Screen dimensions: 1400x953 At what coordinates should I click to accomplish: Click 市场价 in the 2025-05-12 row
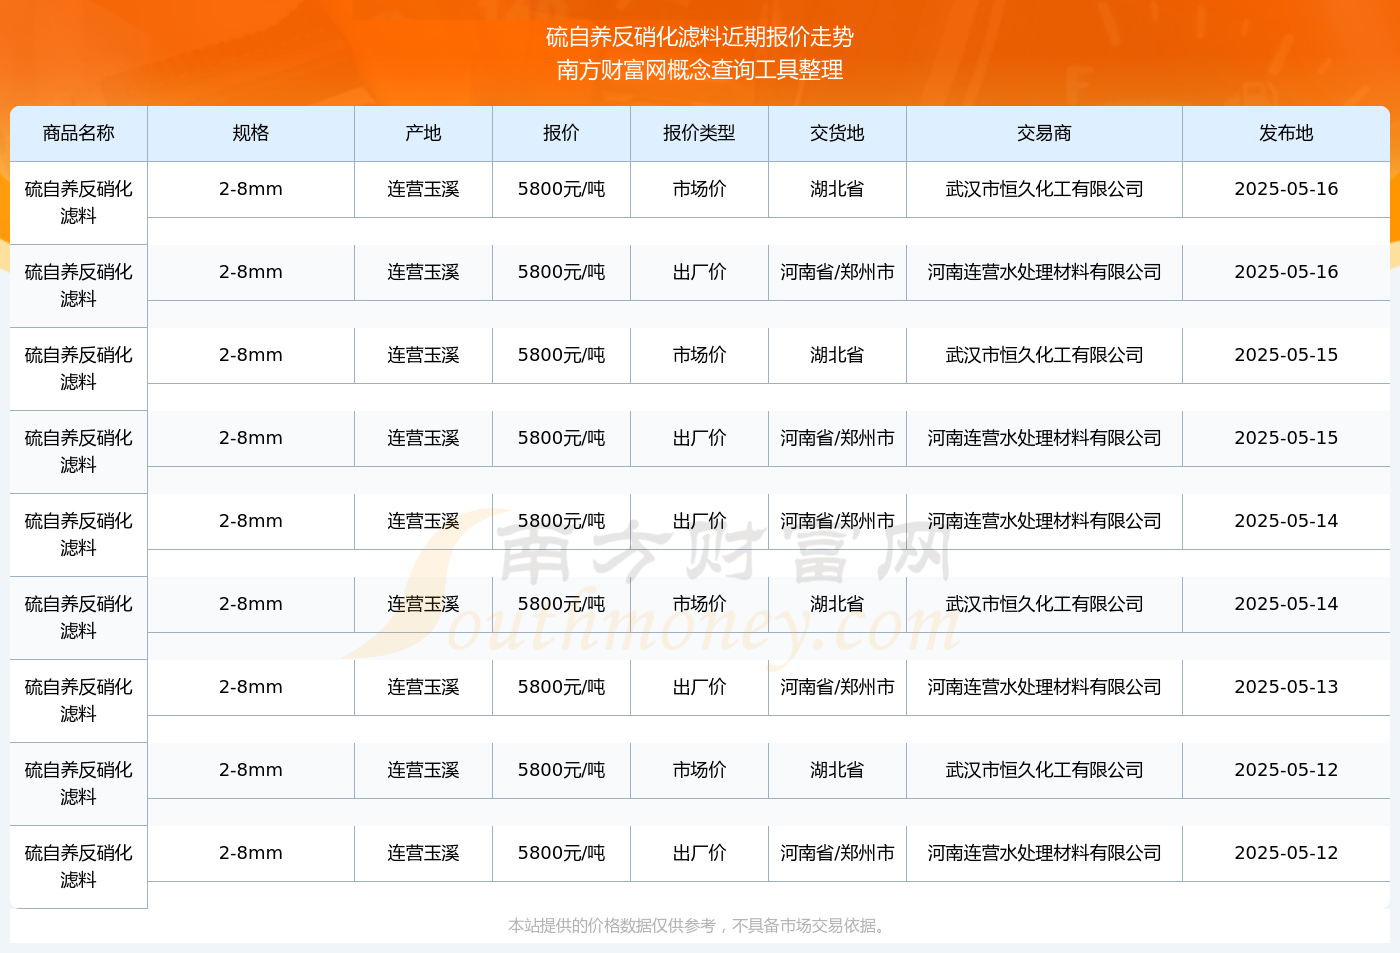pos(700,770)
